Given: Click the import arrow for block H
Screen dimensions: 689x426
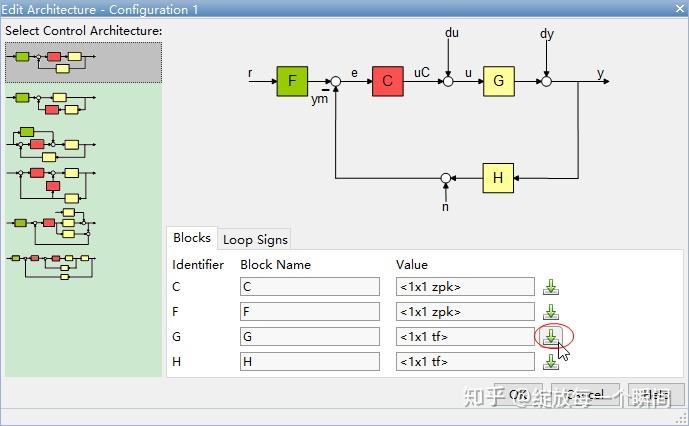Looking at the screenshot, I should pos(551,362).
